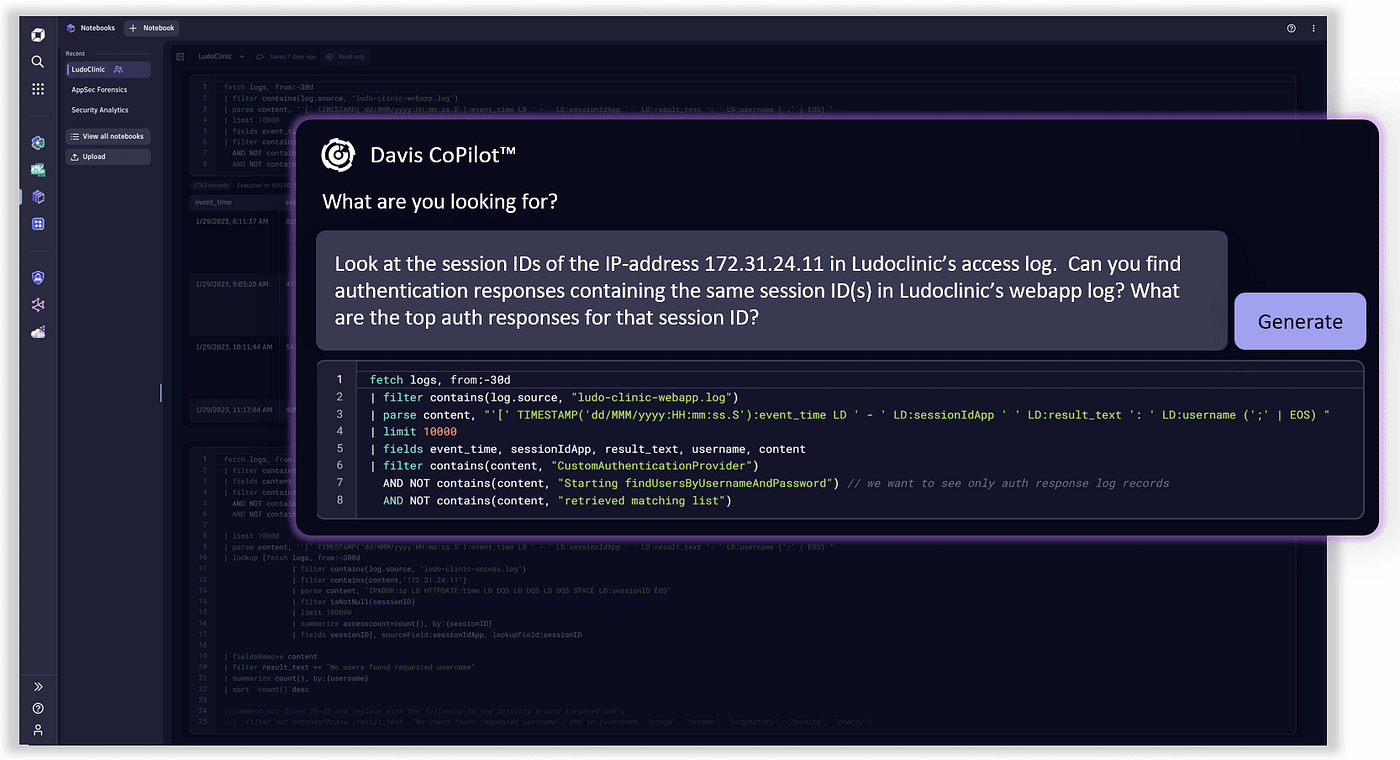Click the 'limit 10000' line in CoPilot code

point(413,431)
